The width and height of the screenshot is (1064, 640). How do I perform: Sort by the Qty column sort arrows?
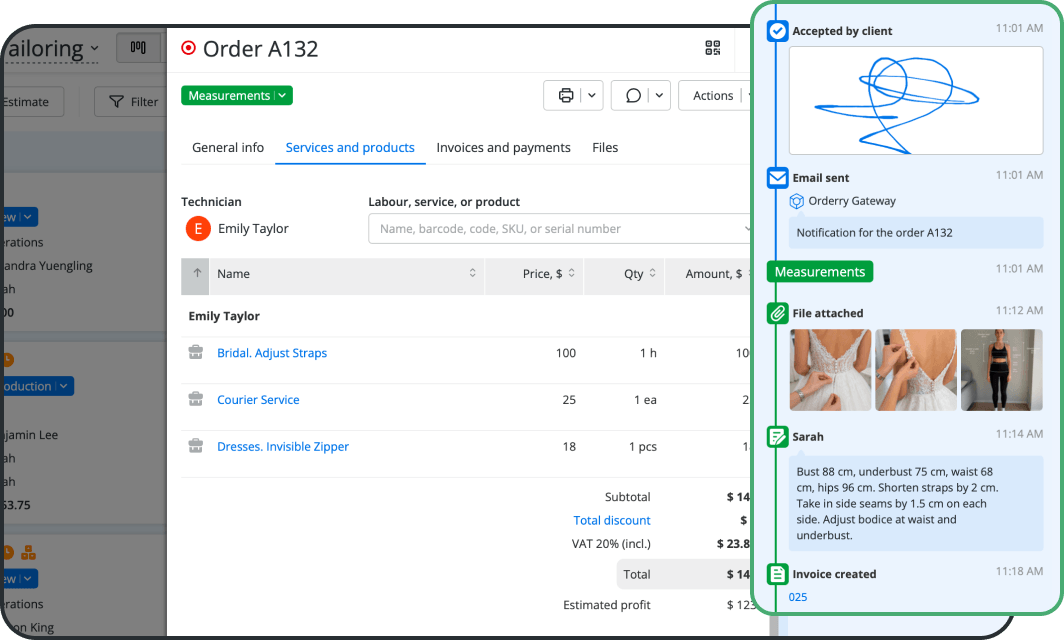[x=652, y=273]
